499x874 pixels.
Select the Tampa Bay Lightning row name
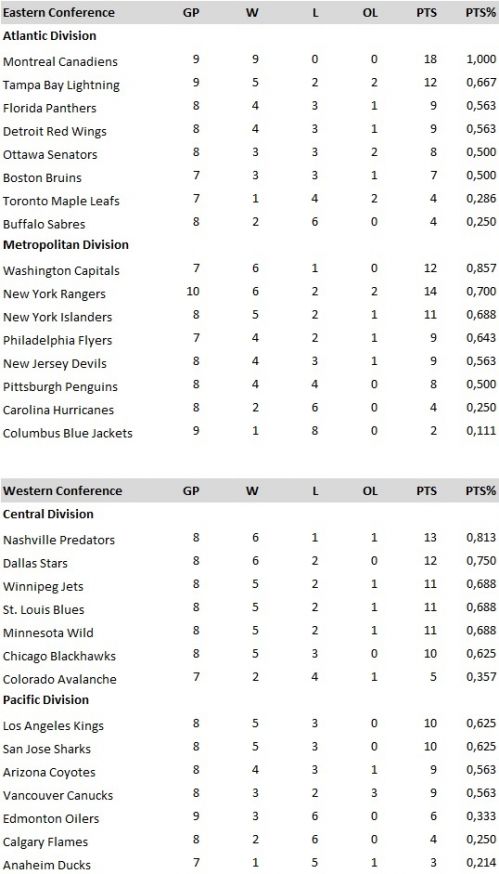coord(61,85)
